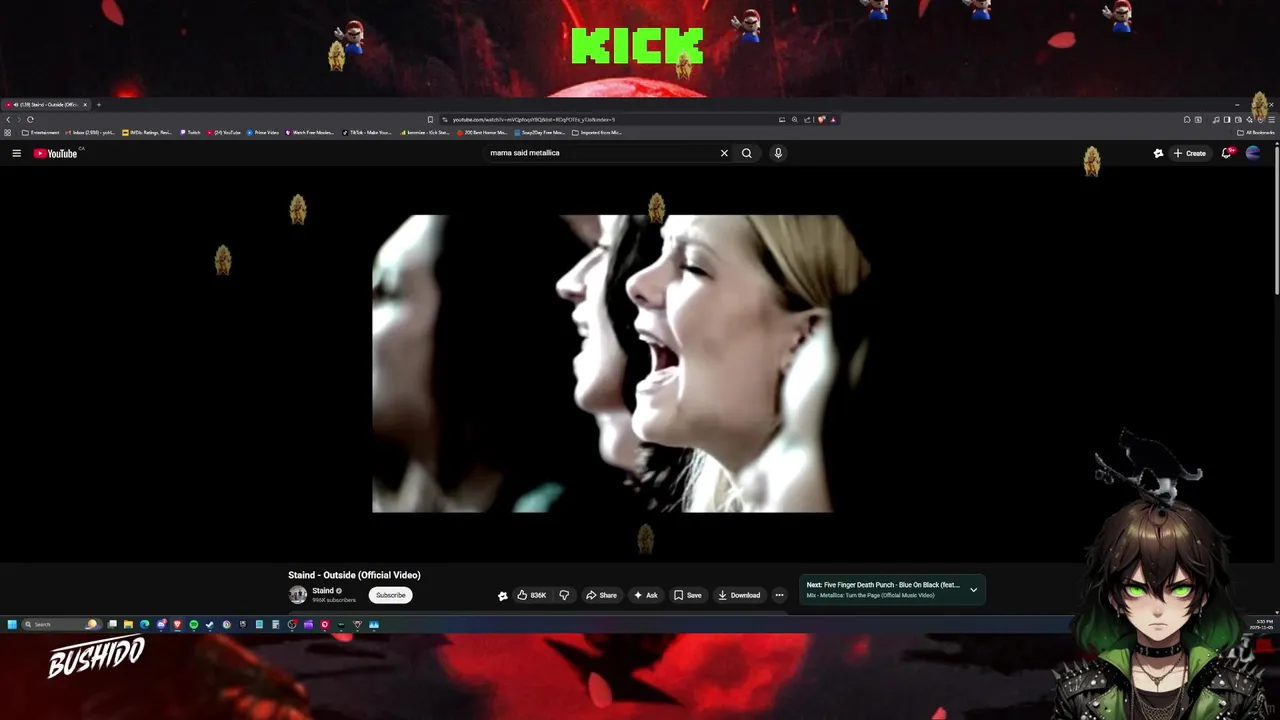Open the 200 Best Horror Movies bookmark
Image resolution: width=1280 pixels, height=720 pixels.
pyautogui.click(x=482, y=133)
